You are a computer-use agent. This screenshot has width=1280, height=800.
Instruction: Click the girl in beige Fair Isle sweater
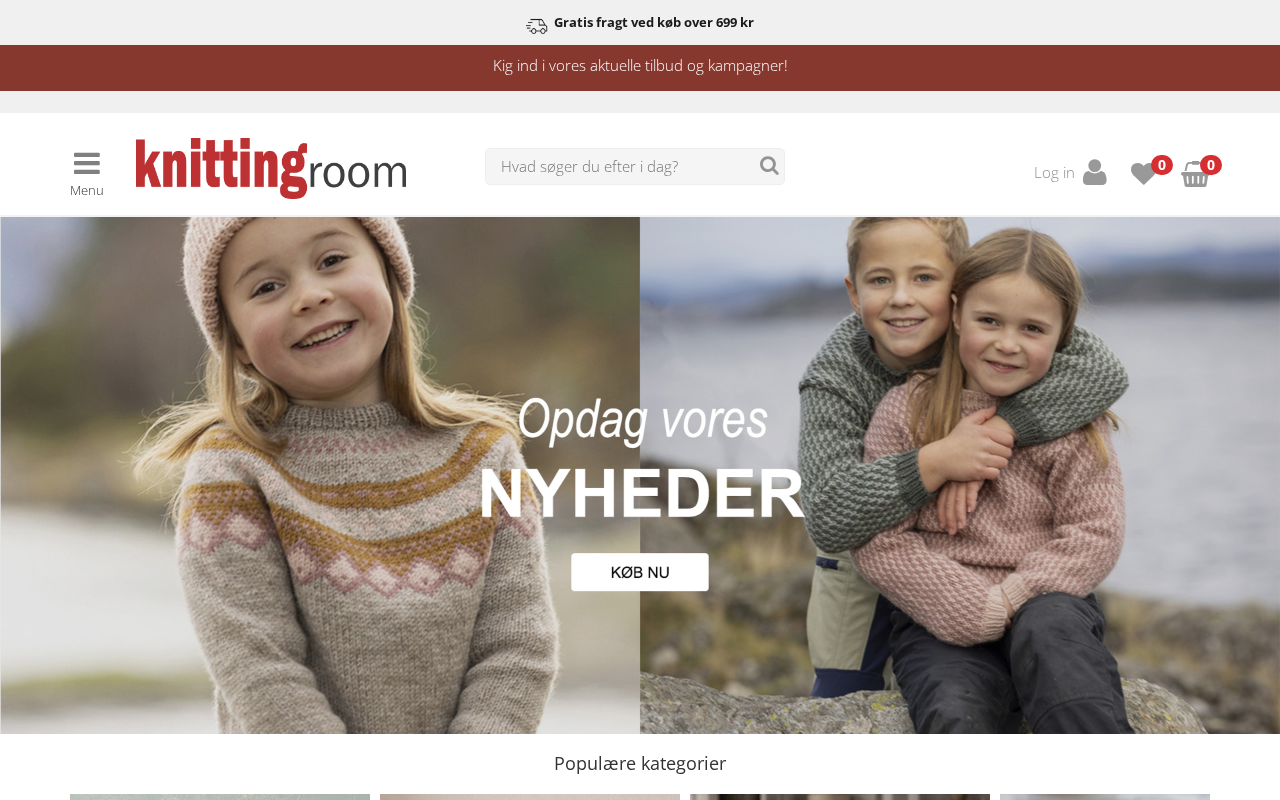320,476
